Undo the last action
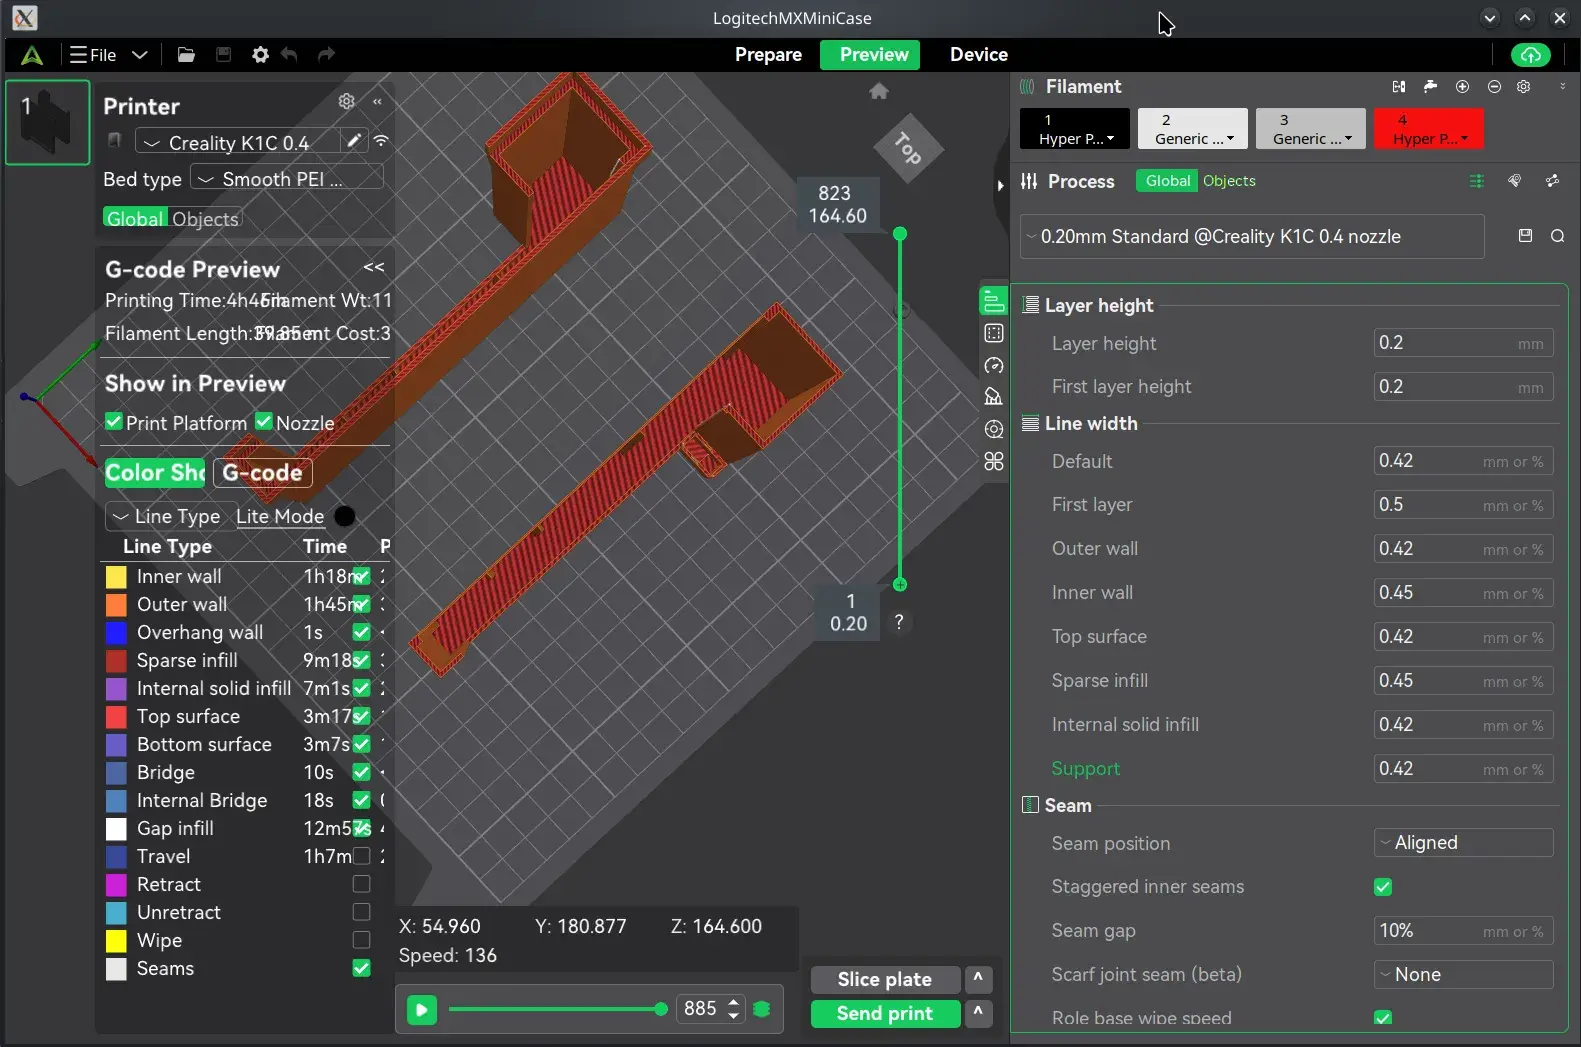This screenshot has width=1581, height=1047. 290,55
